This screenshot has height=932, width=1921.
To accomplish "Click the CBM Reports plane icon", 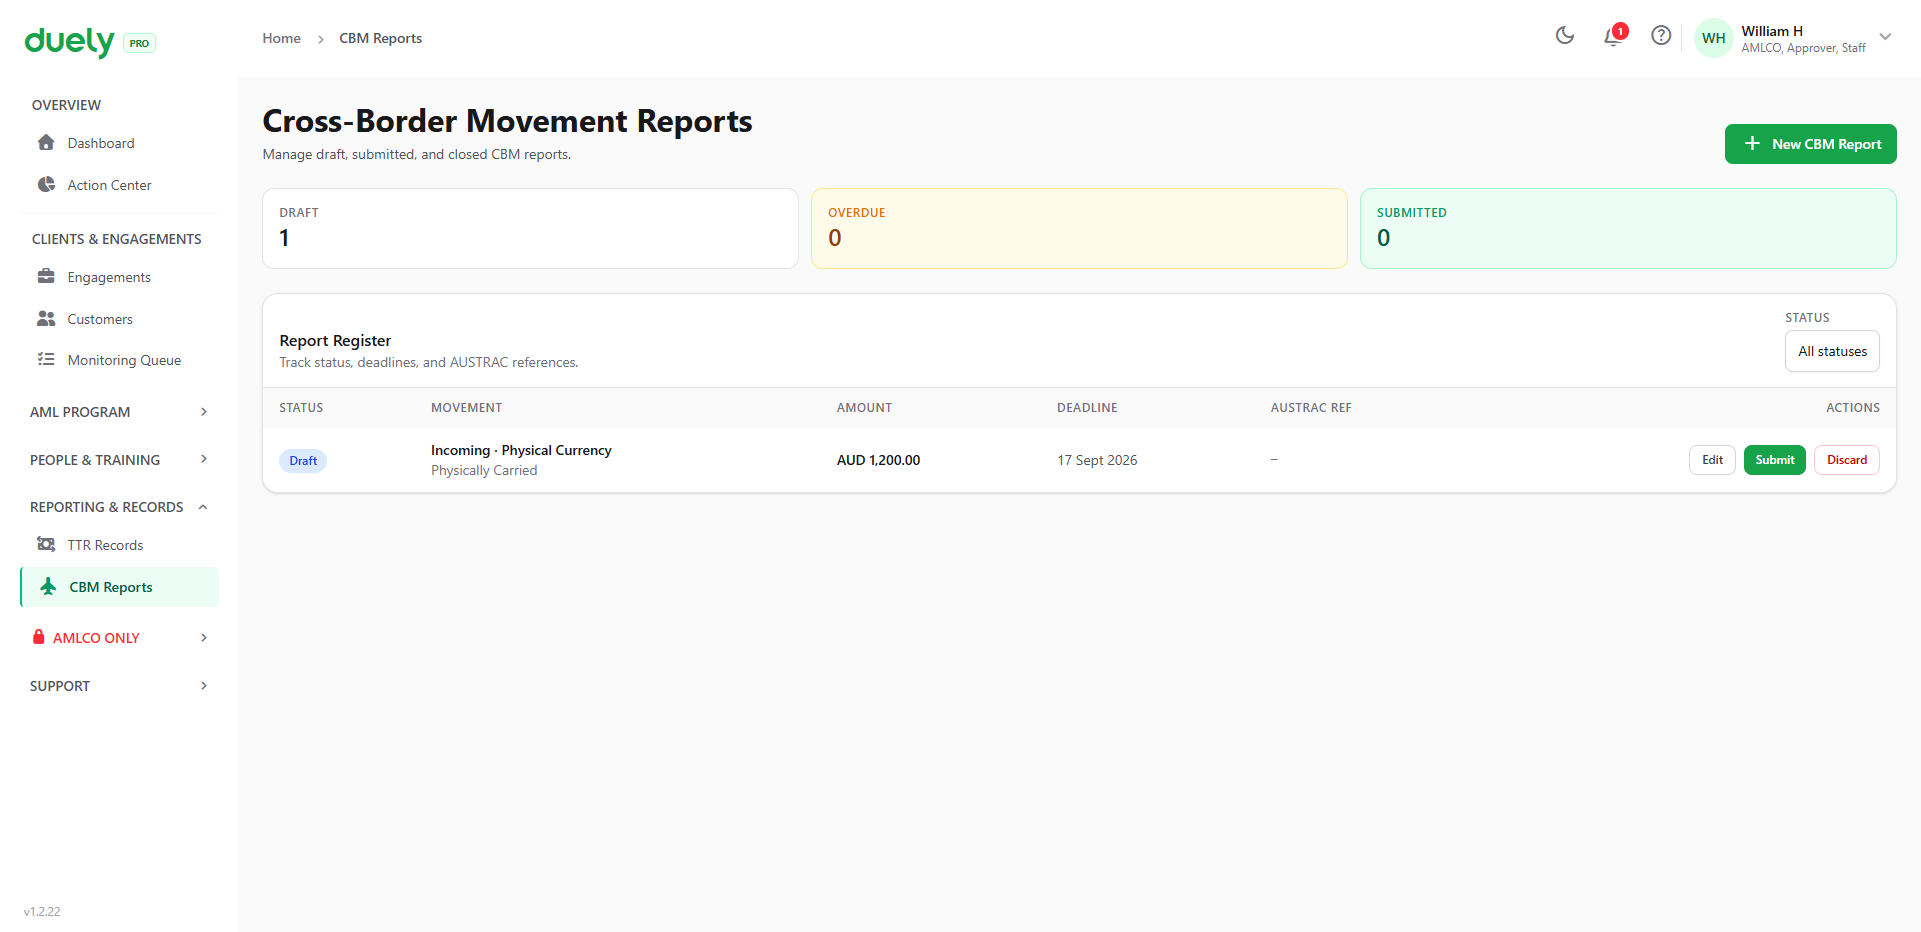I will pos(48,586).
